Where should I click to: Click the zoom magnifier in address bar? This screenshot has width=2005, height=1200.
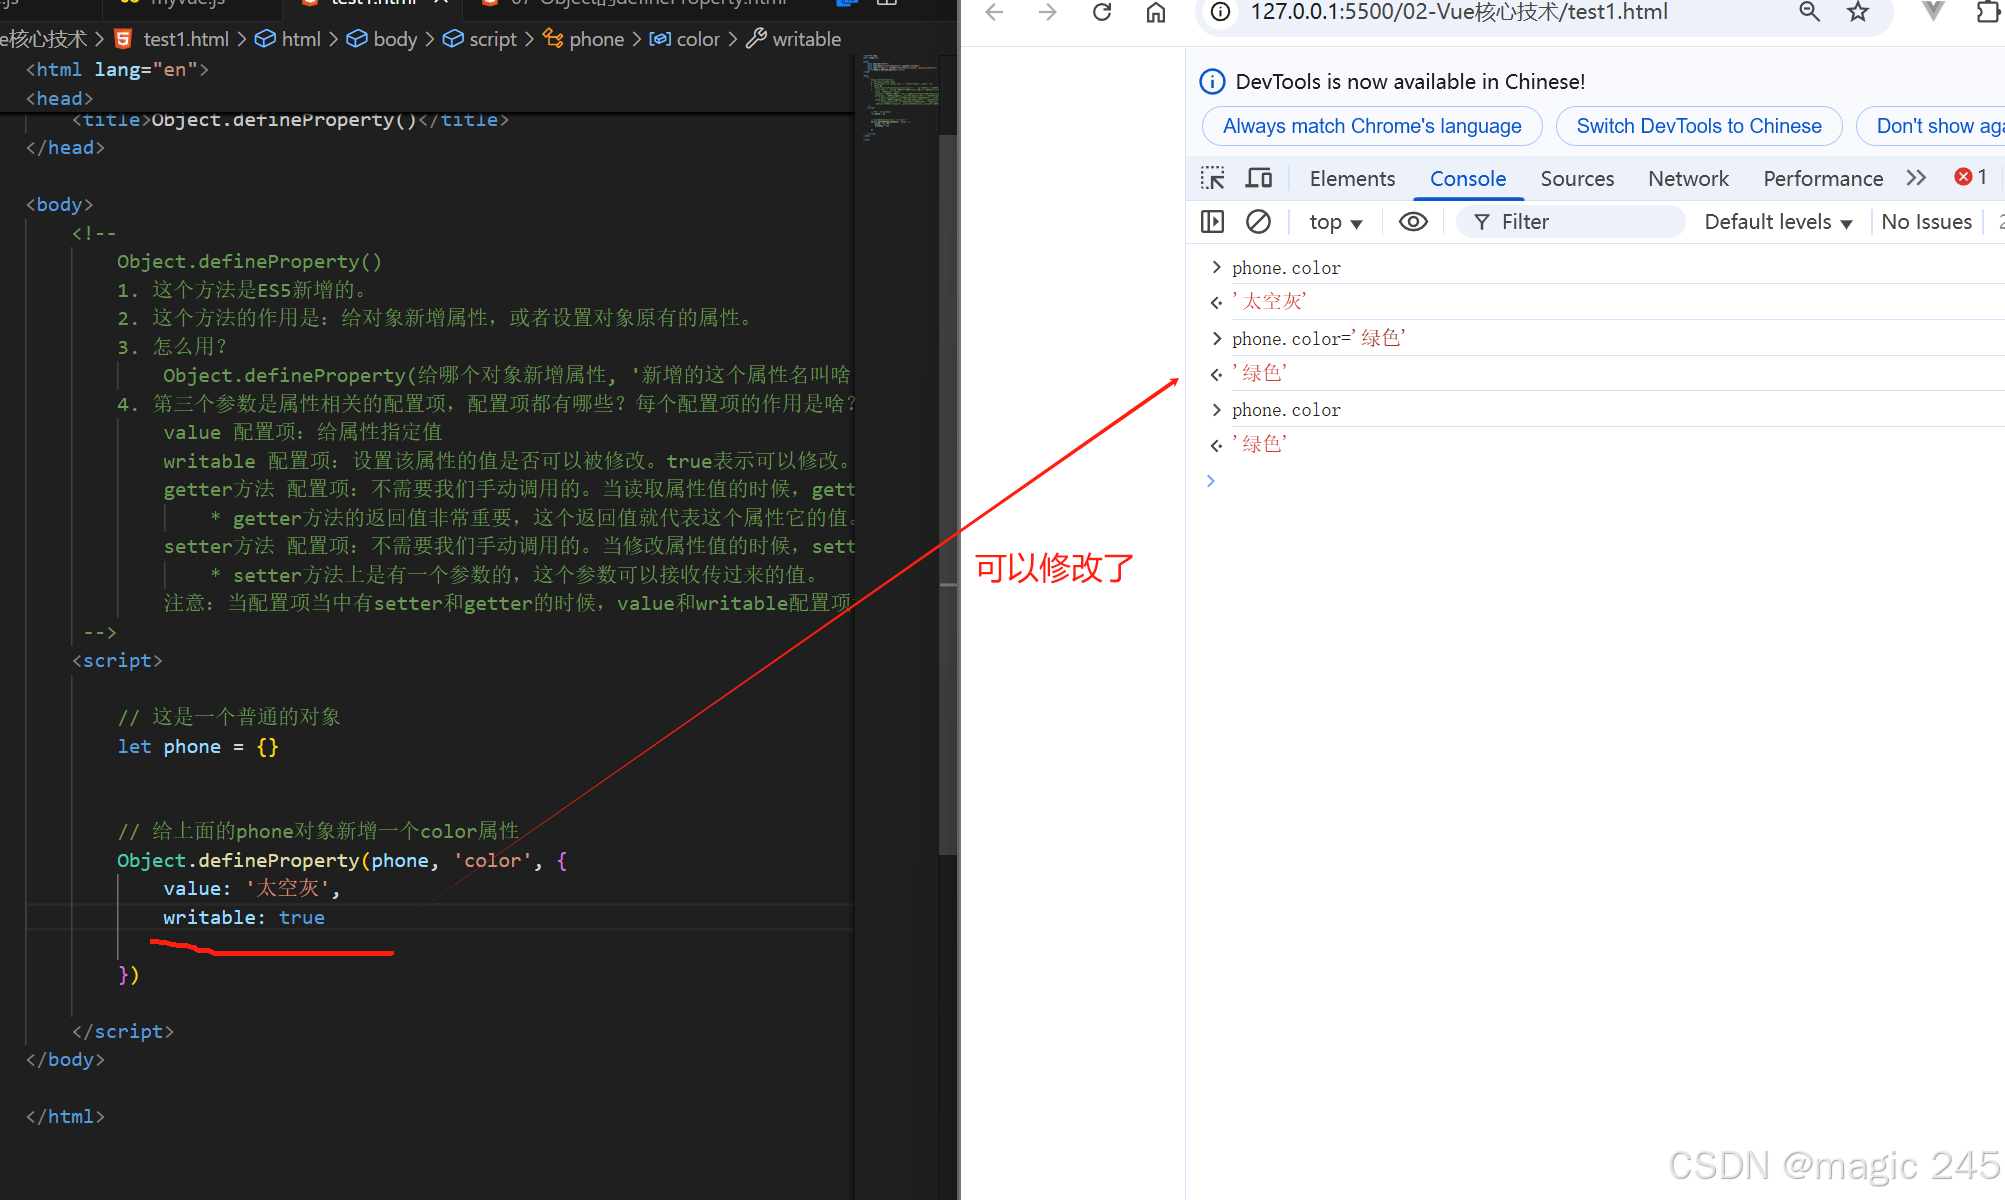pos(1809,13)
